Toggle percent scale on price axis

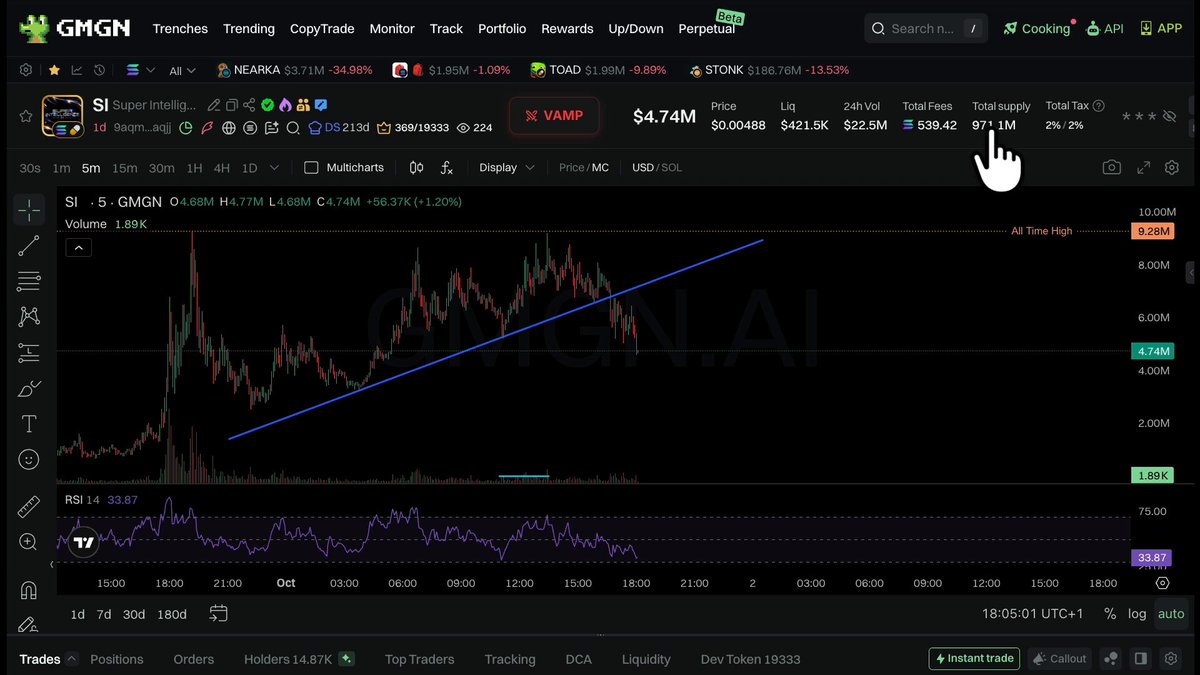click(x=1110, y=614)
